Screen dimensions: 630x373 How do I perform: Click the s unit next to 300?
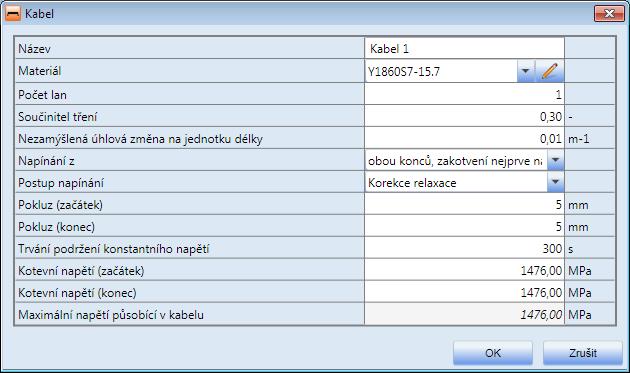tap(571, 249)
